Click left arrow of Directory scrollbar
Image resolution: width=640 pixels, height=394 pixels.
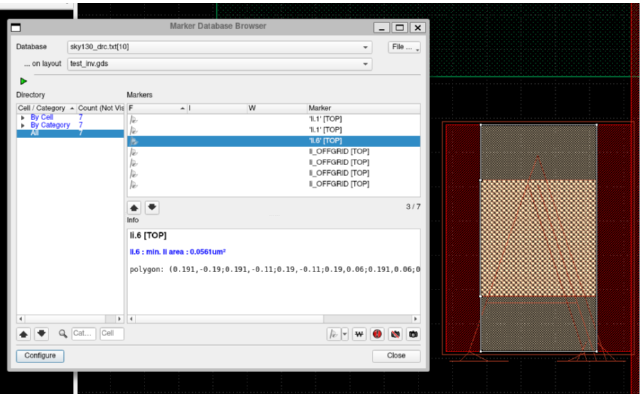tap(21, 319)
